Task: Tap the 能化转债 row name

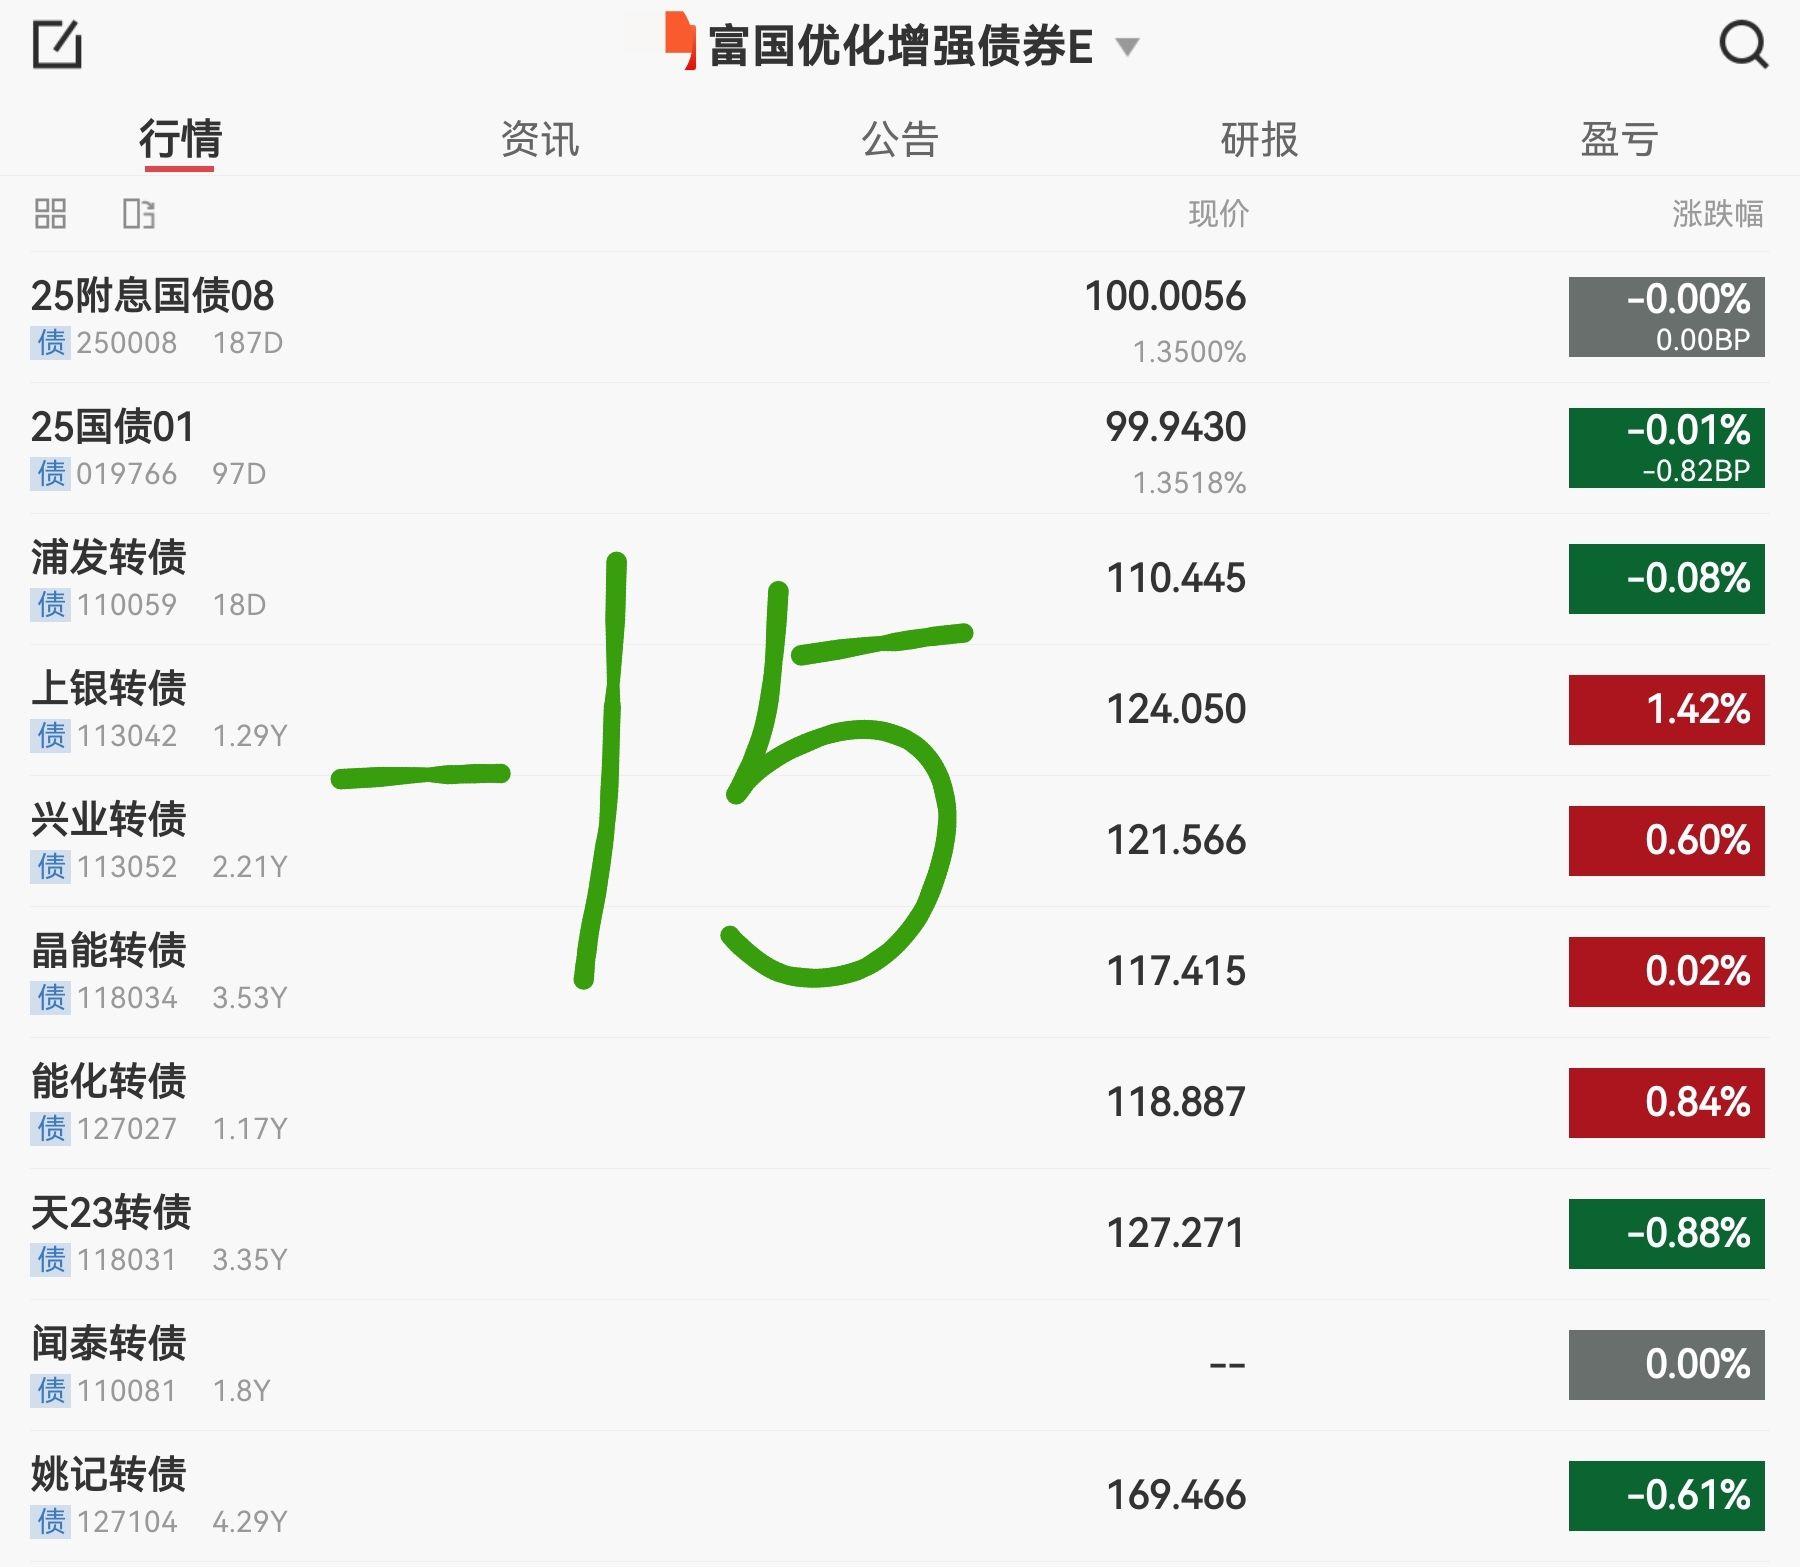Action: click(x=109, y=1081)
